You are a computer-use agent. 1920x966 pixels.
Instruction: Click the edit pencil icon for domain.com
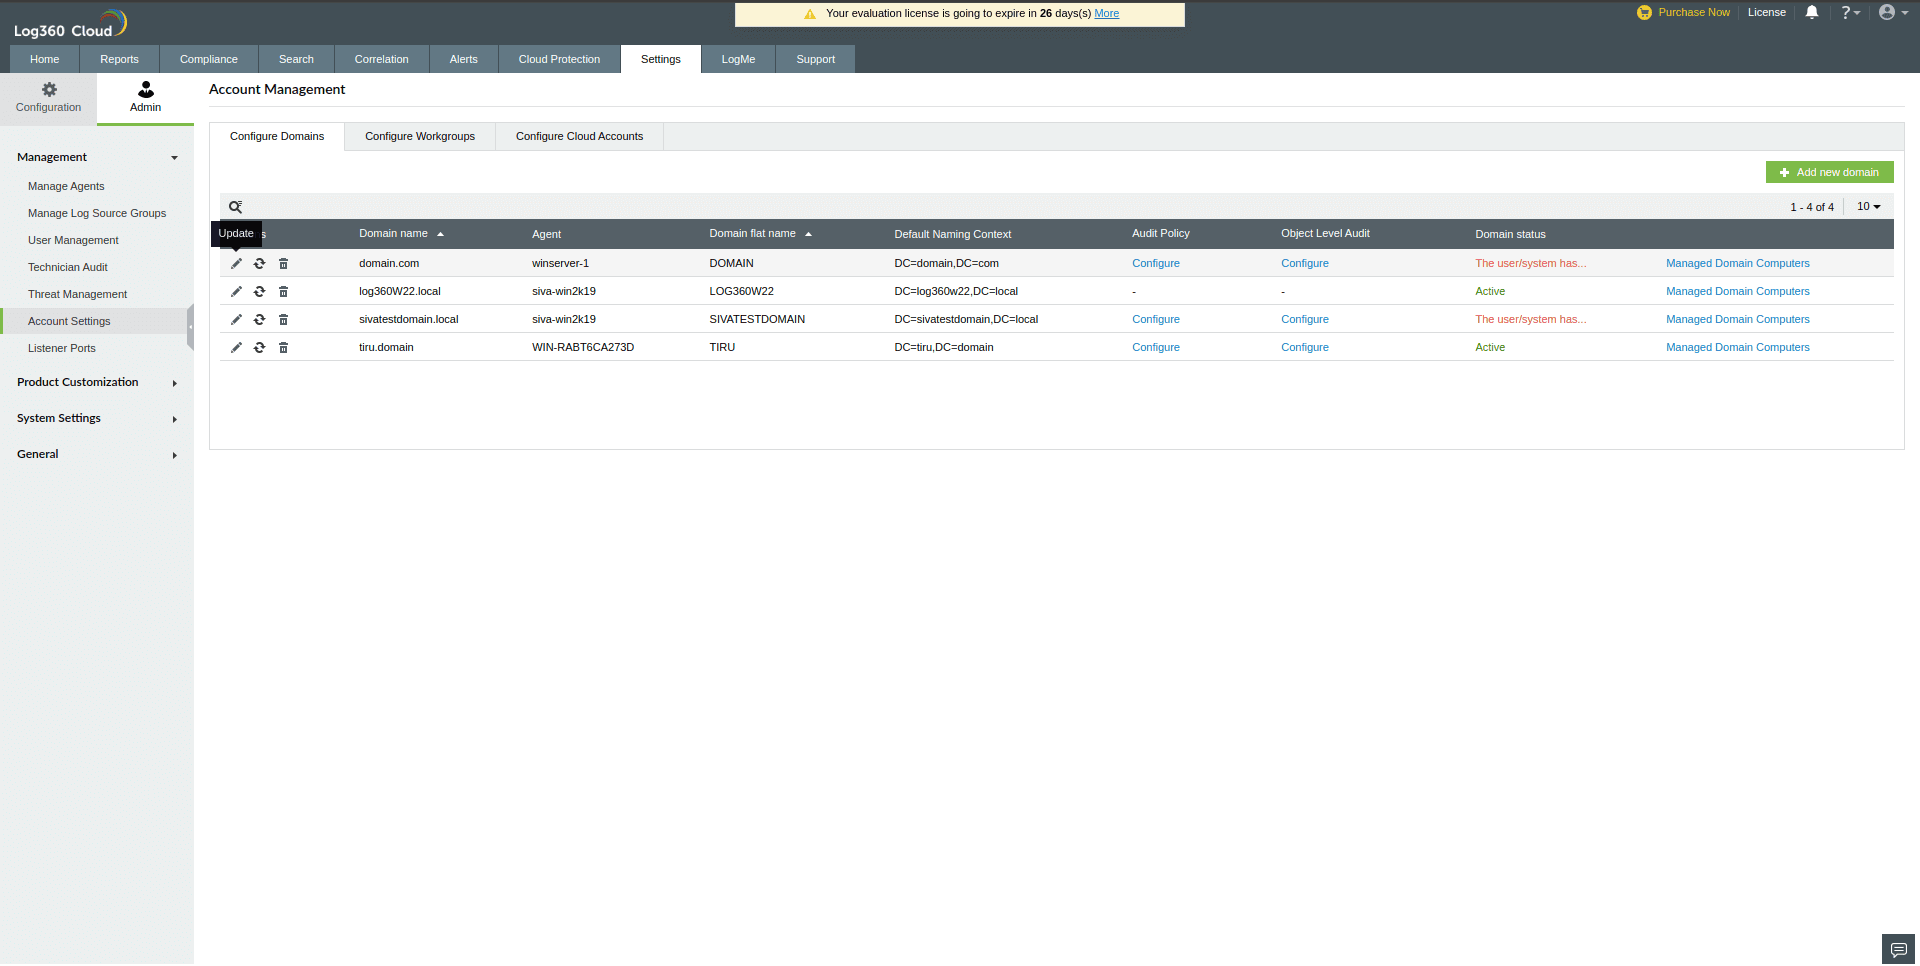pos(236,264)
